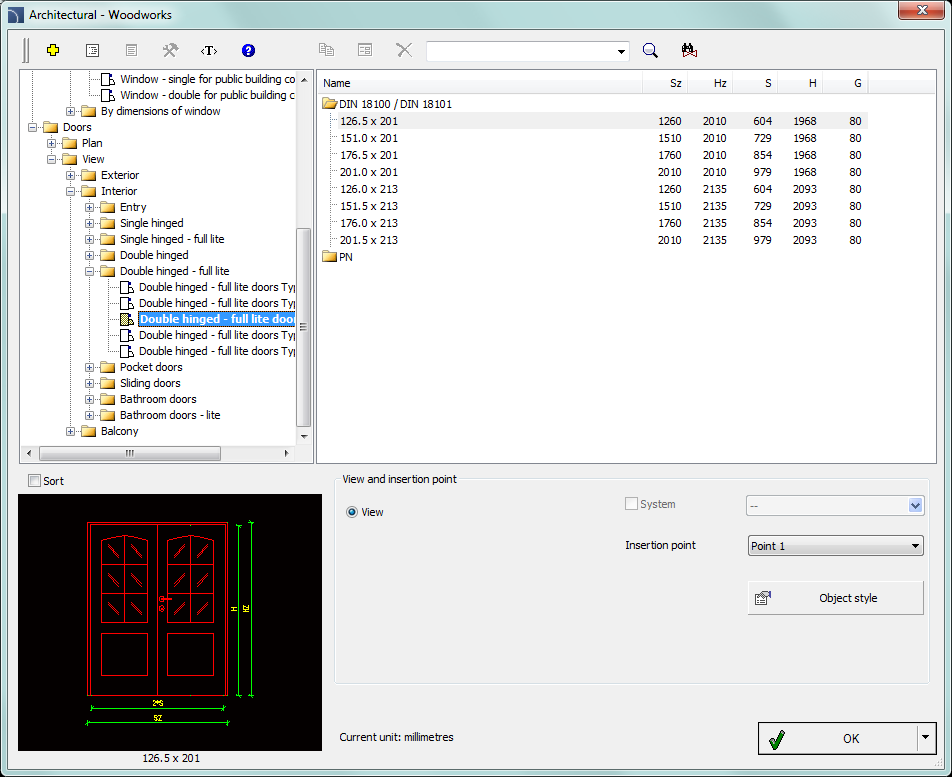The image size is (952, 777).
Task: Click the toolbar grip handle
Action: tap(26, 50)
